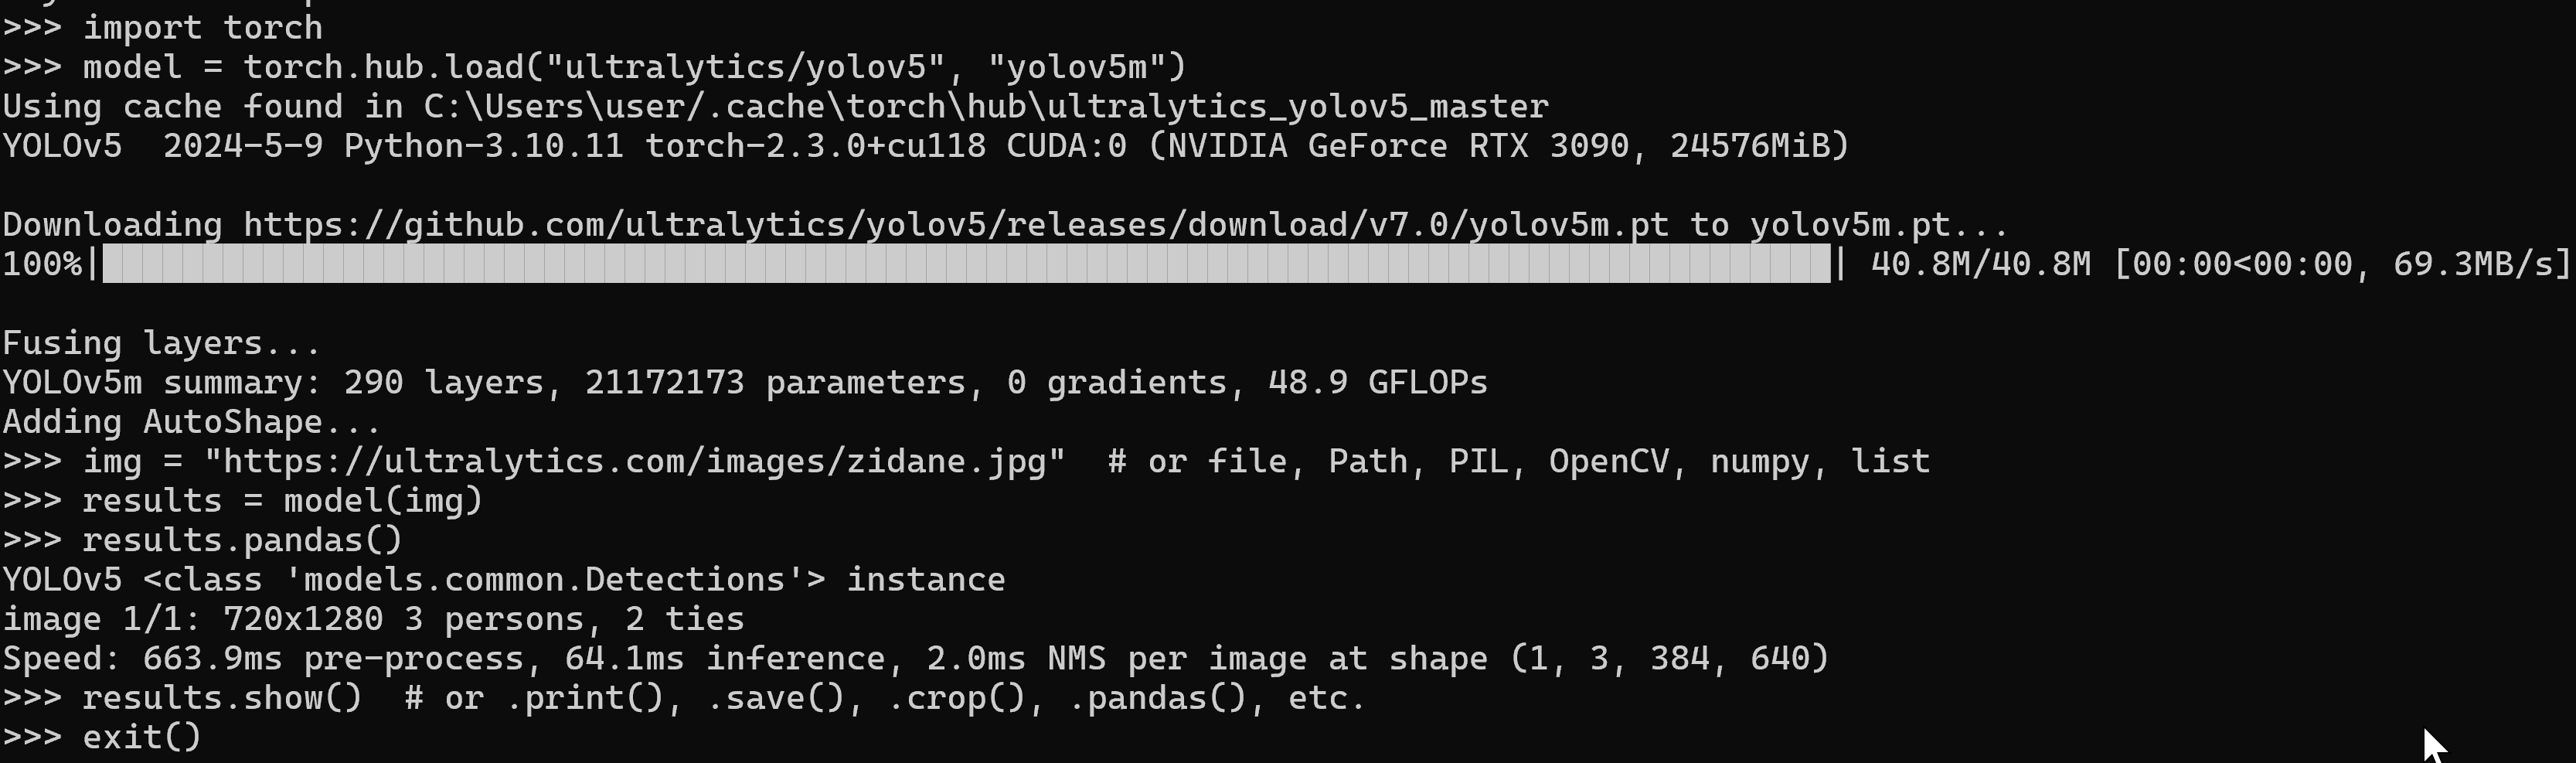Image resolution: width=2576 pixels, height=763 pixels.
Task: Click the results.pandas() command
Action: pos(242,540)
